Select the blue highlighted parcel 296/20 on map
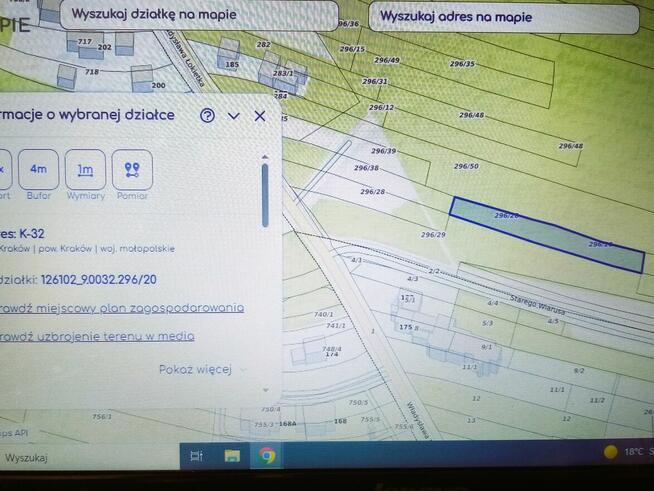This screenshot has height=491, width=654. (545, 233)
